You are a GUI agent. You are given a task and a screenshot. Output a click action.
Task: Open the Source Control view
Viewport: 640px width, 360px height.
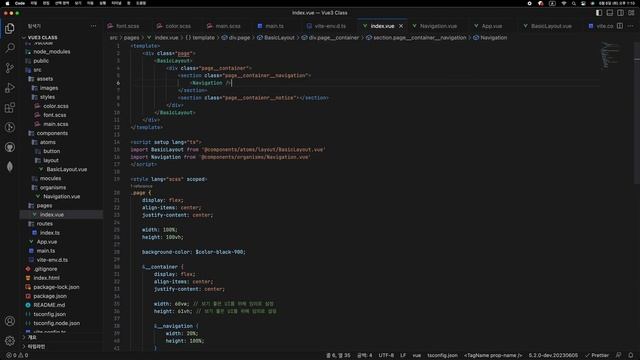pos(10,68)
